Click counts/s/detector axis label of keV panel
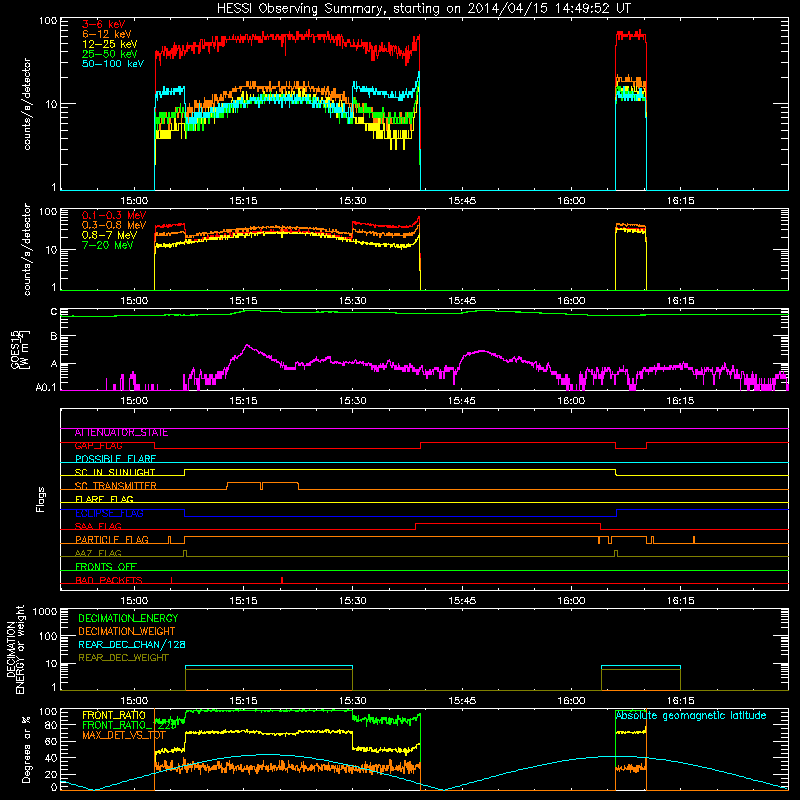The image size is (800, 800). (27, 104)
